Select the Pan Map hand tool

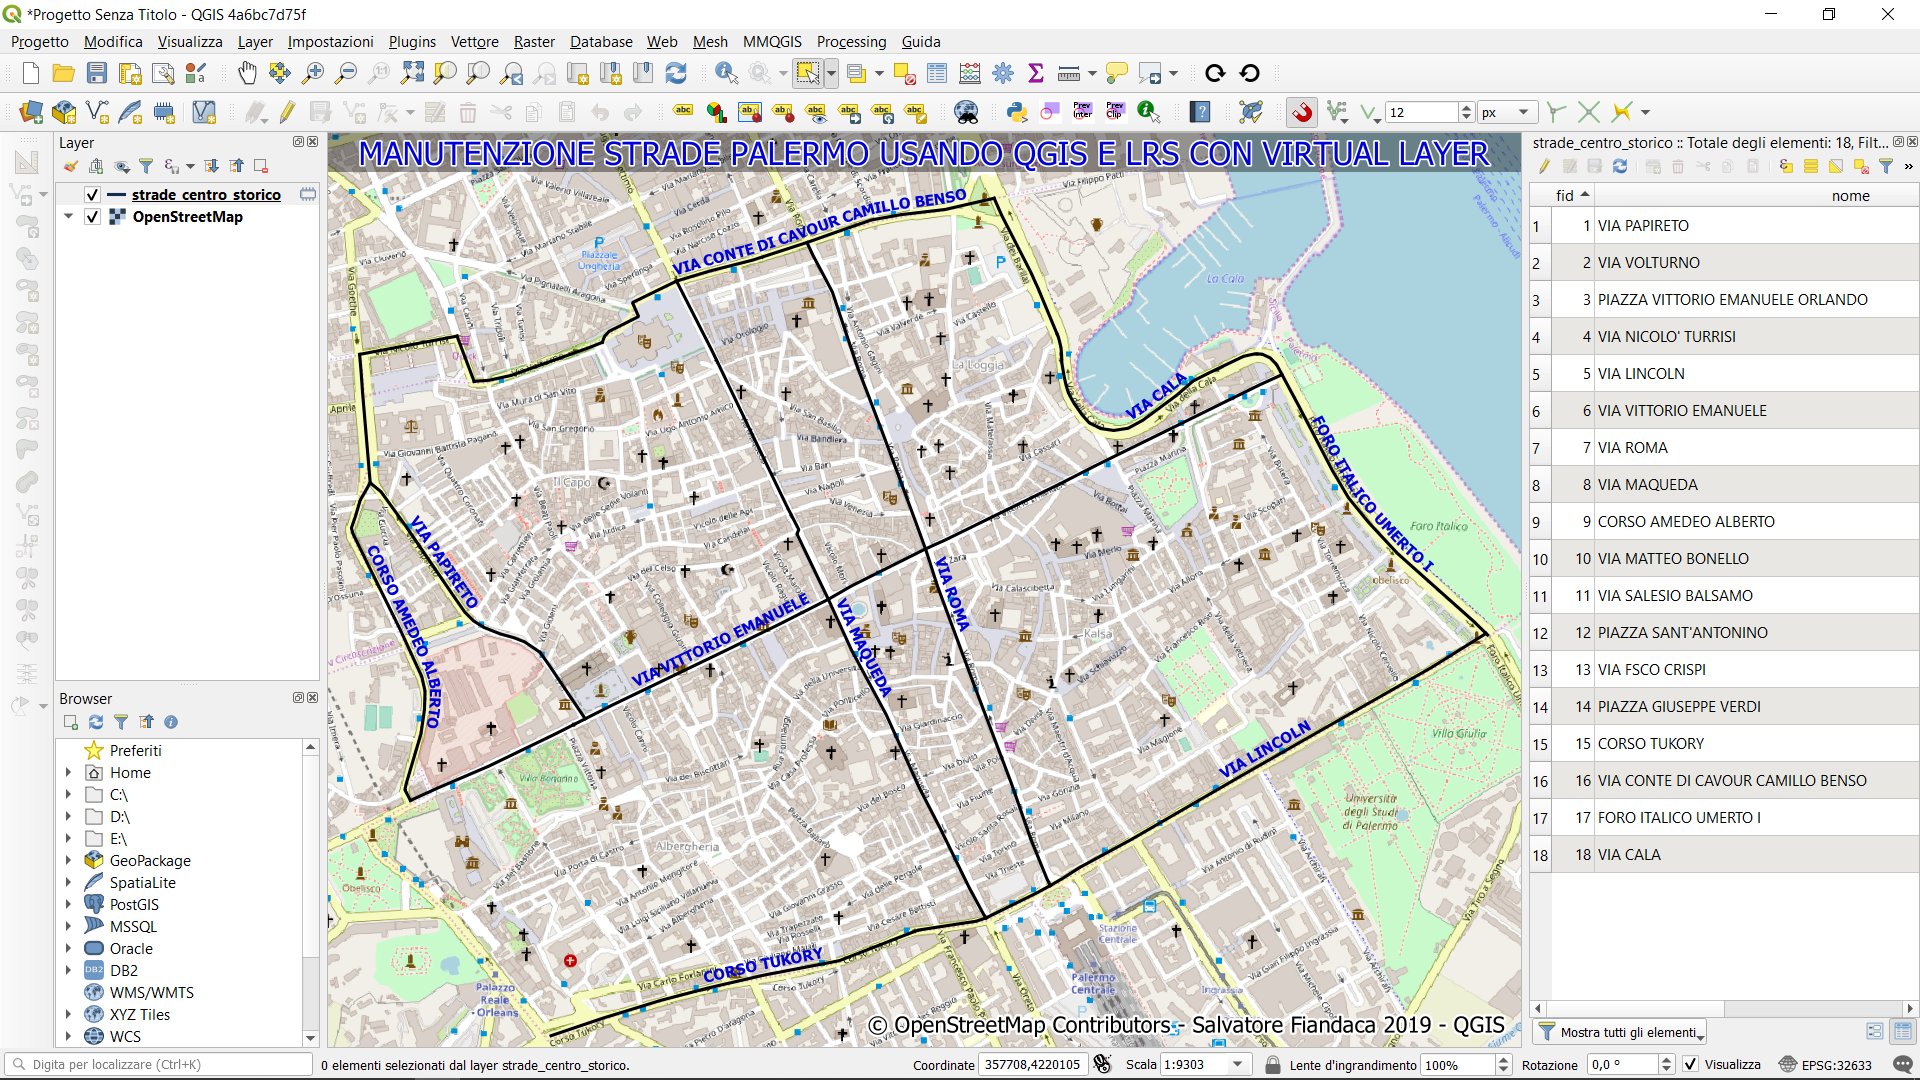[x=247, y=73]
